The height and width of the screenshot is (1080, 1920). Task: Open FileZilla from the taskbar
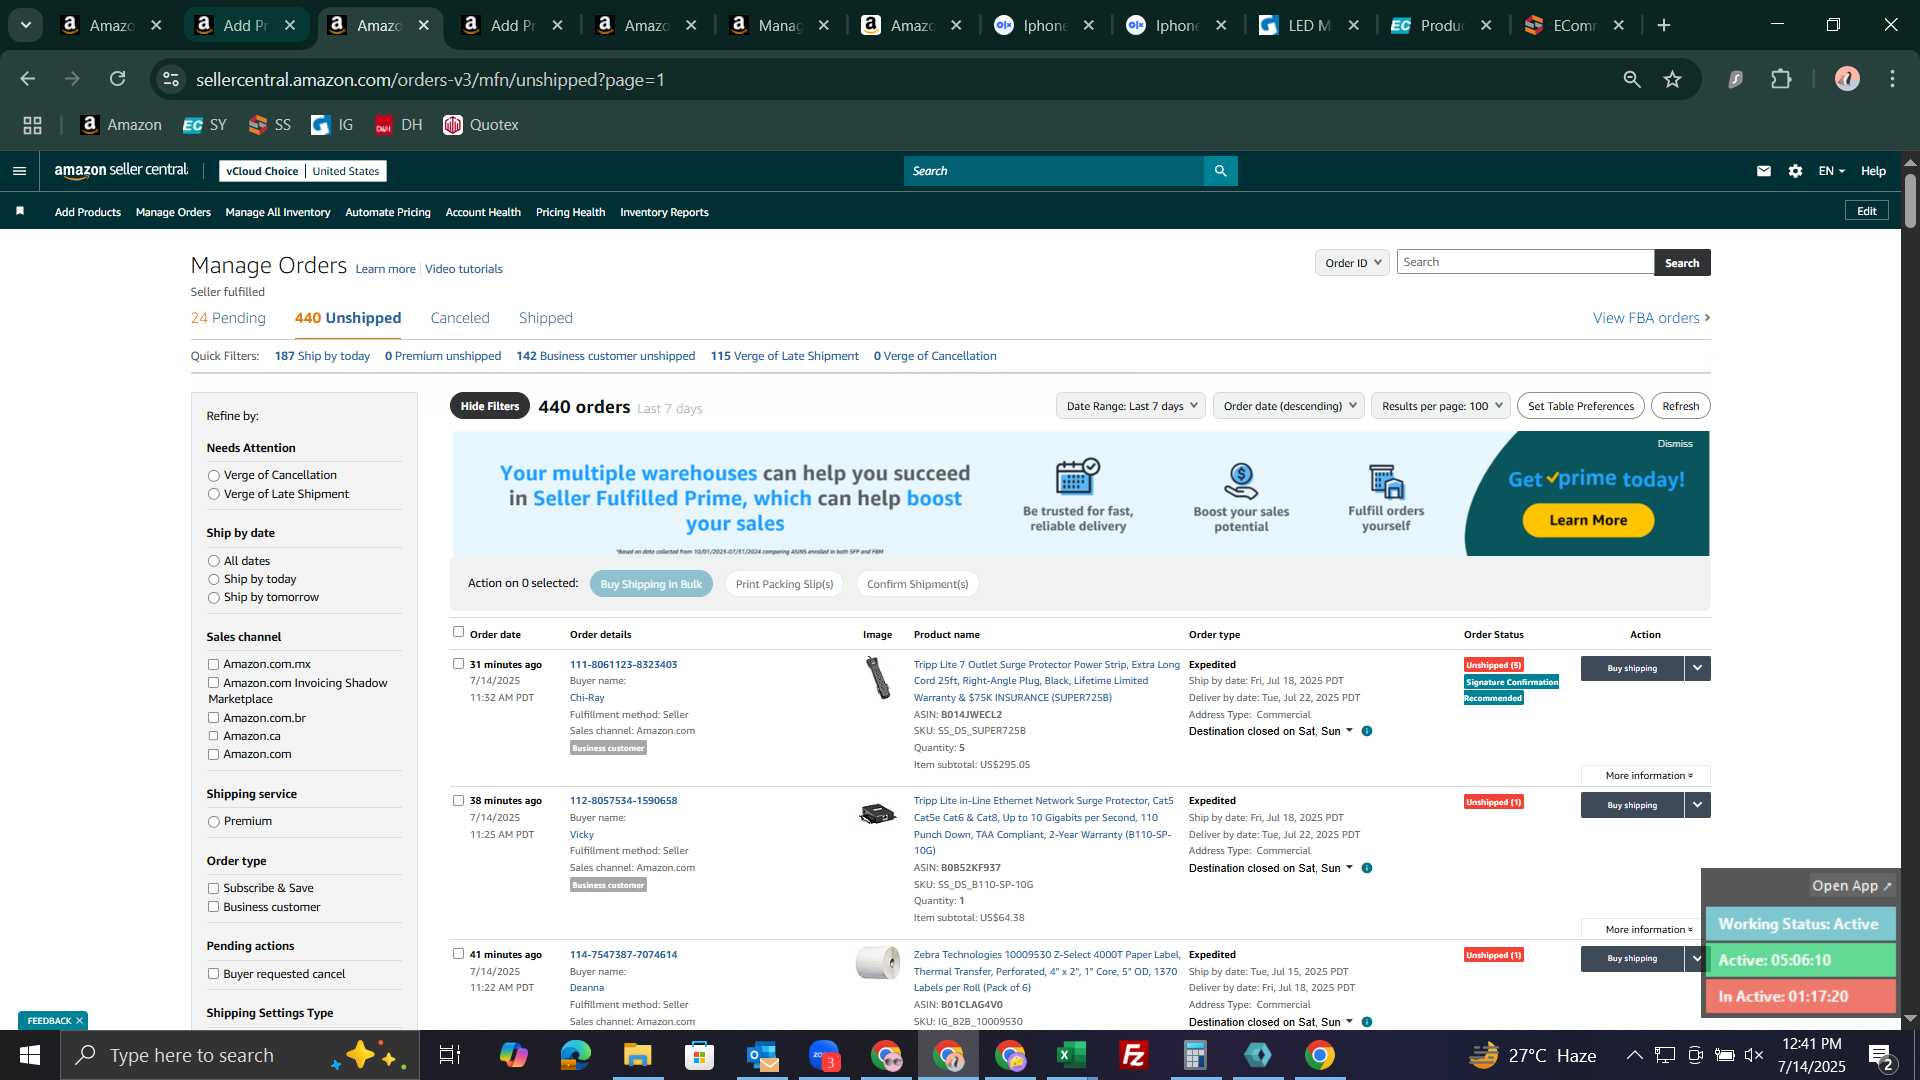tap(1134, 1055)
